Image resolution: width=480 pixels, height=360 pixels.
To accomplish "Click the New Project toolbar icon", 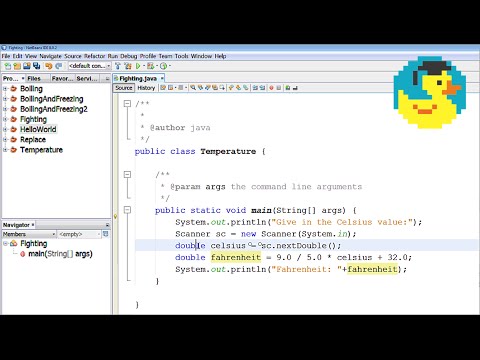I will (17, 66).
